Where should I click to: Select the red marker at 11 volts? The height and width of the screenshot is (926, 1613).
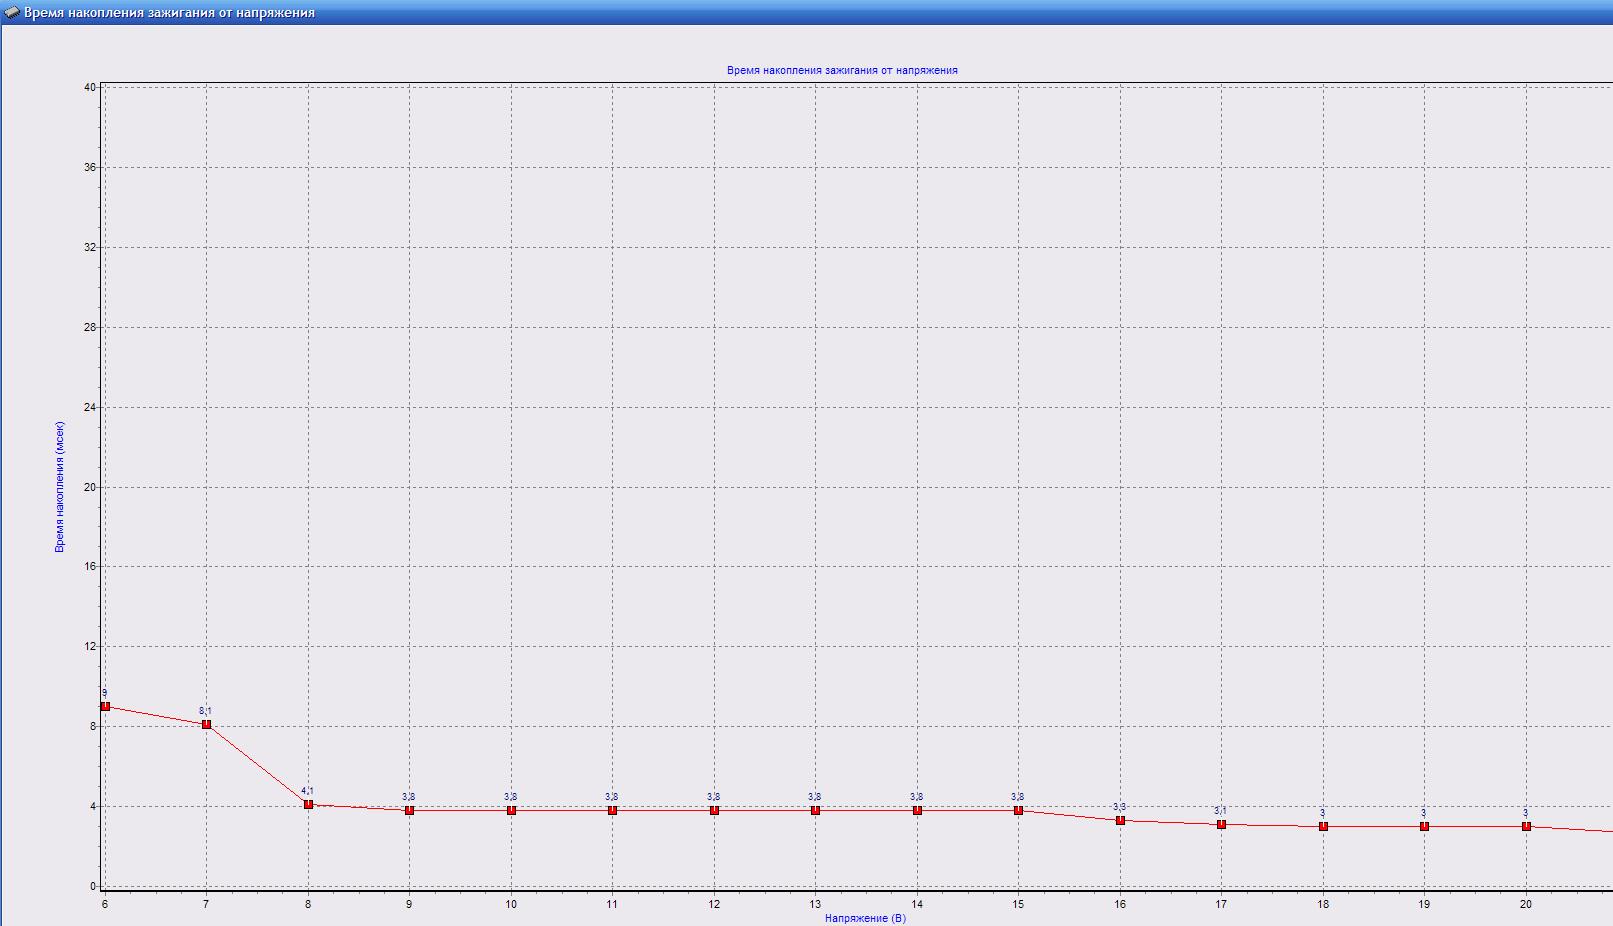coord(612,810)
